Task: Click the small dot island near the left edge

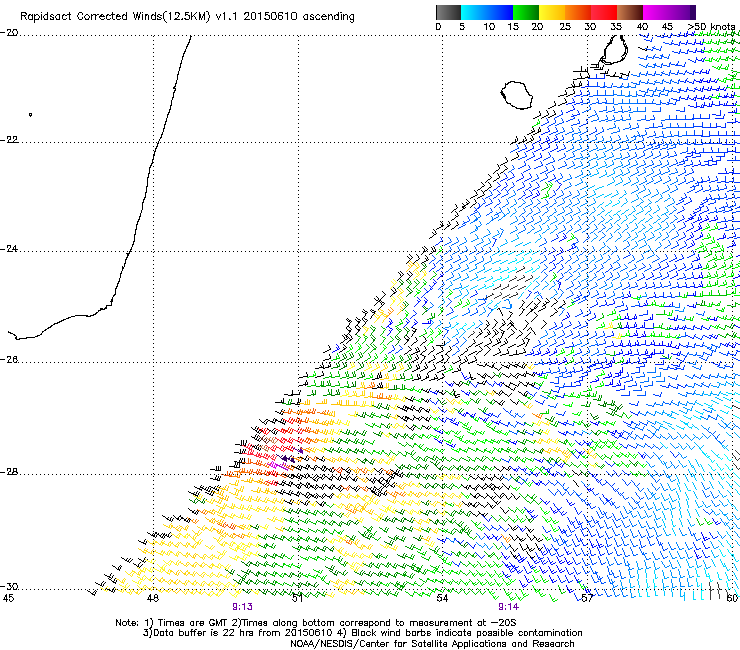Action: tap(30, 114)
